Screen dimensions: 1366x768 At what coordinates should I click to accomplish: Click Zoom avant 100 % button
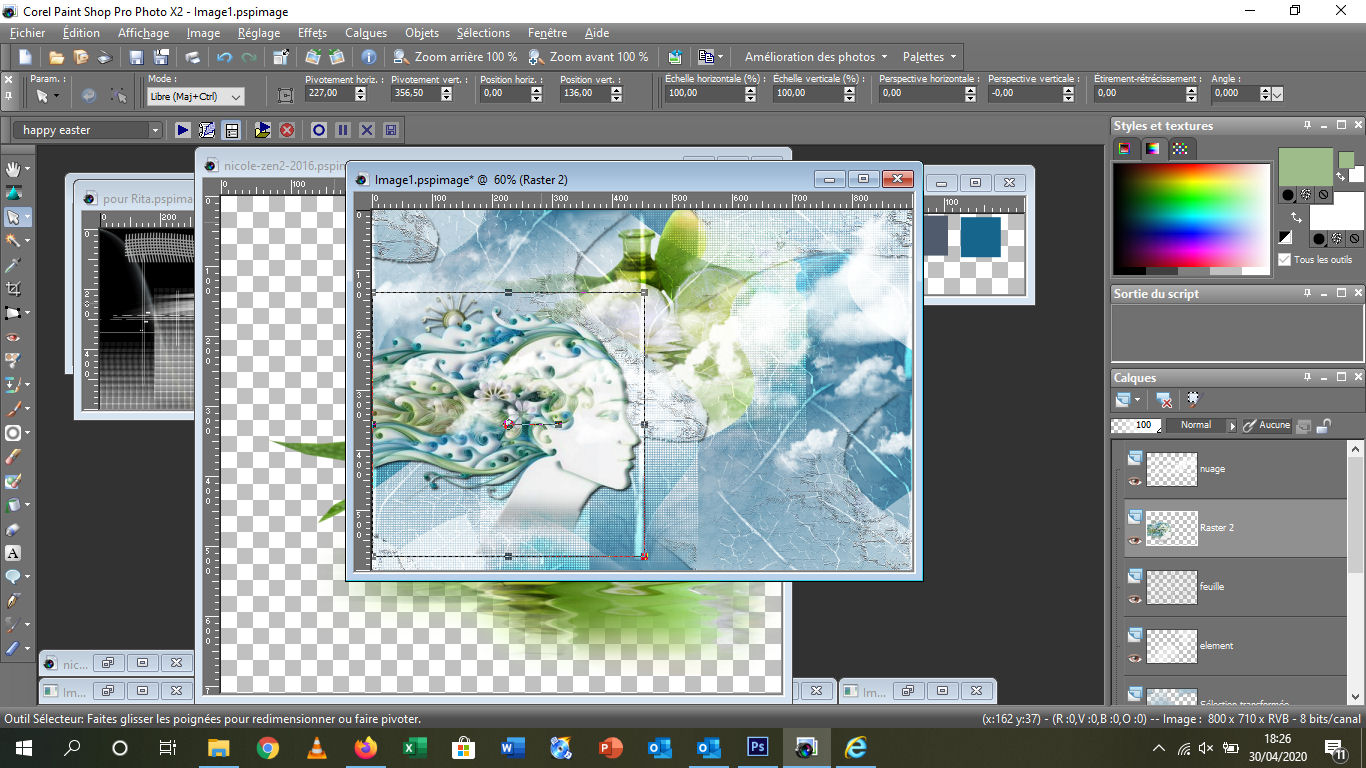[x=589, y=57]
